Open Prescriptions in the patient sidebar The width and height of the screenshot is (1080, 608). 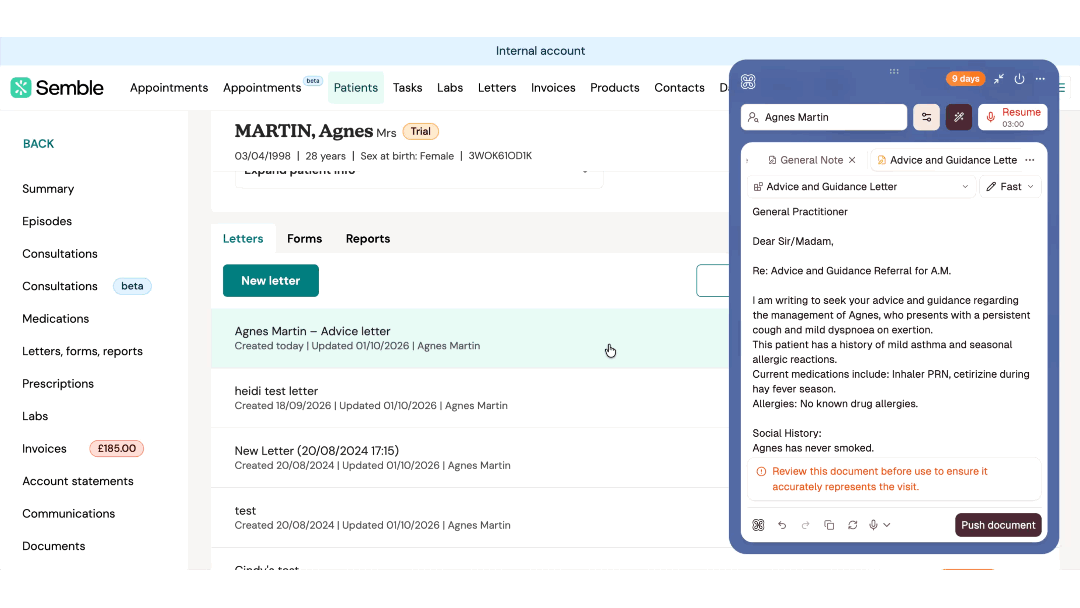pyautogui.click(x=58, y=384)
